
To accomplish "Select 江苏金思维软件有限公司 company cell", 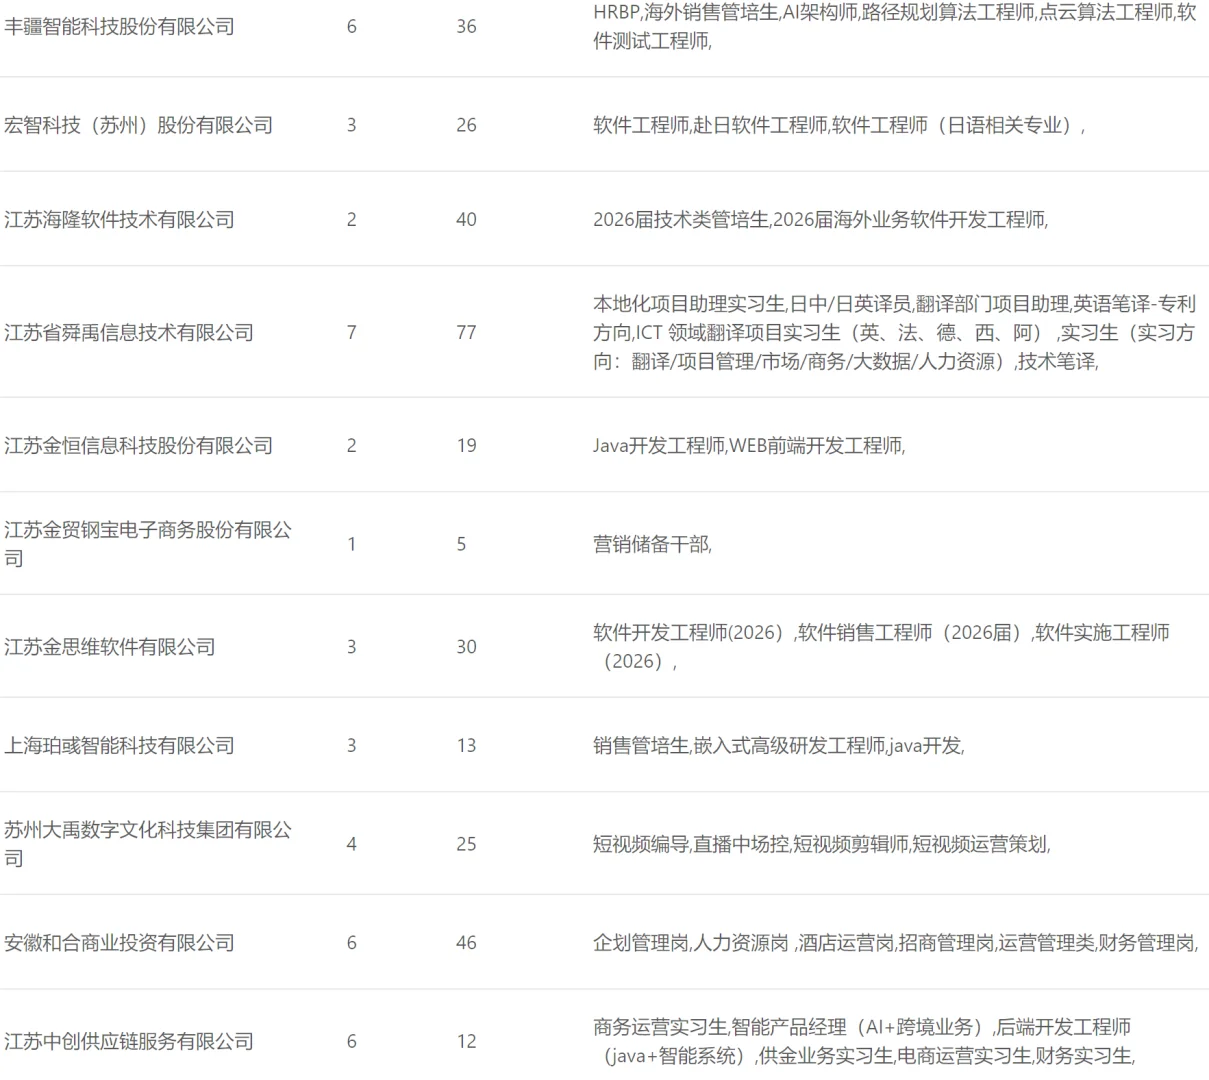I will click(110, 647).
